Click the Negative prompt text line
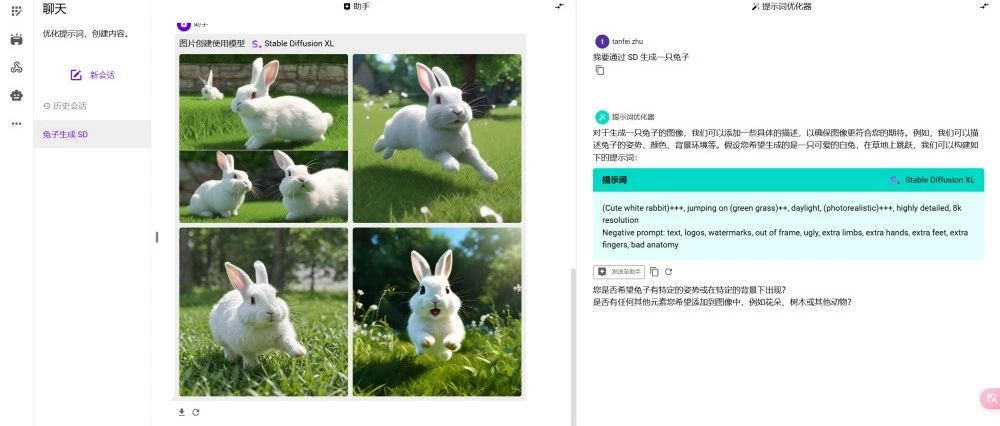The image size is (1000, 426). click(x=784, y=239)
